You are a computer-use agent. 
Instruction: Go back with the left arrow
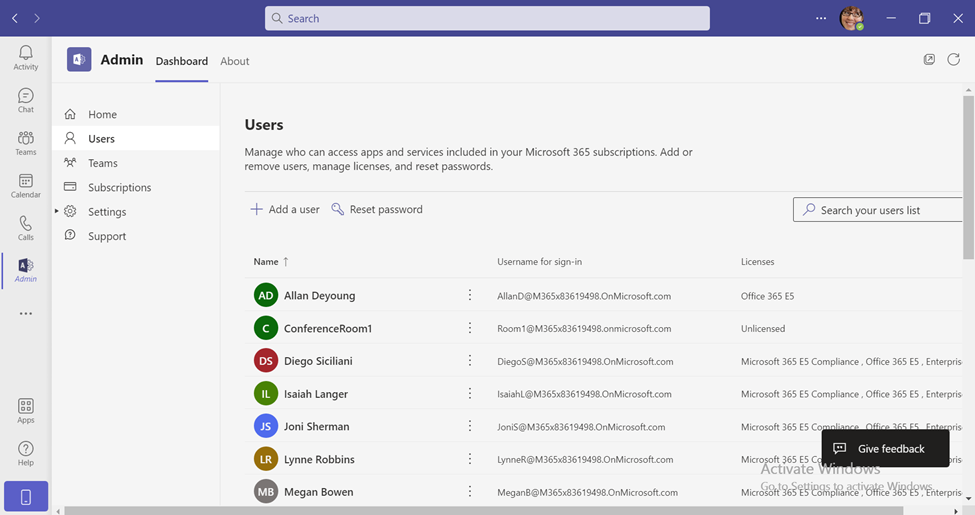point(15,18)
